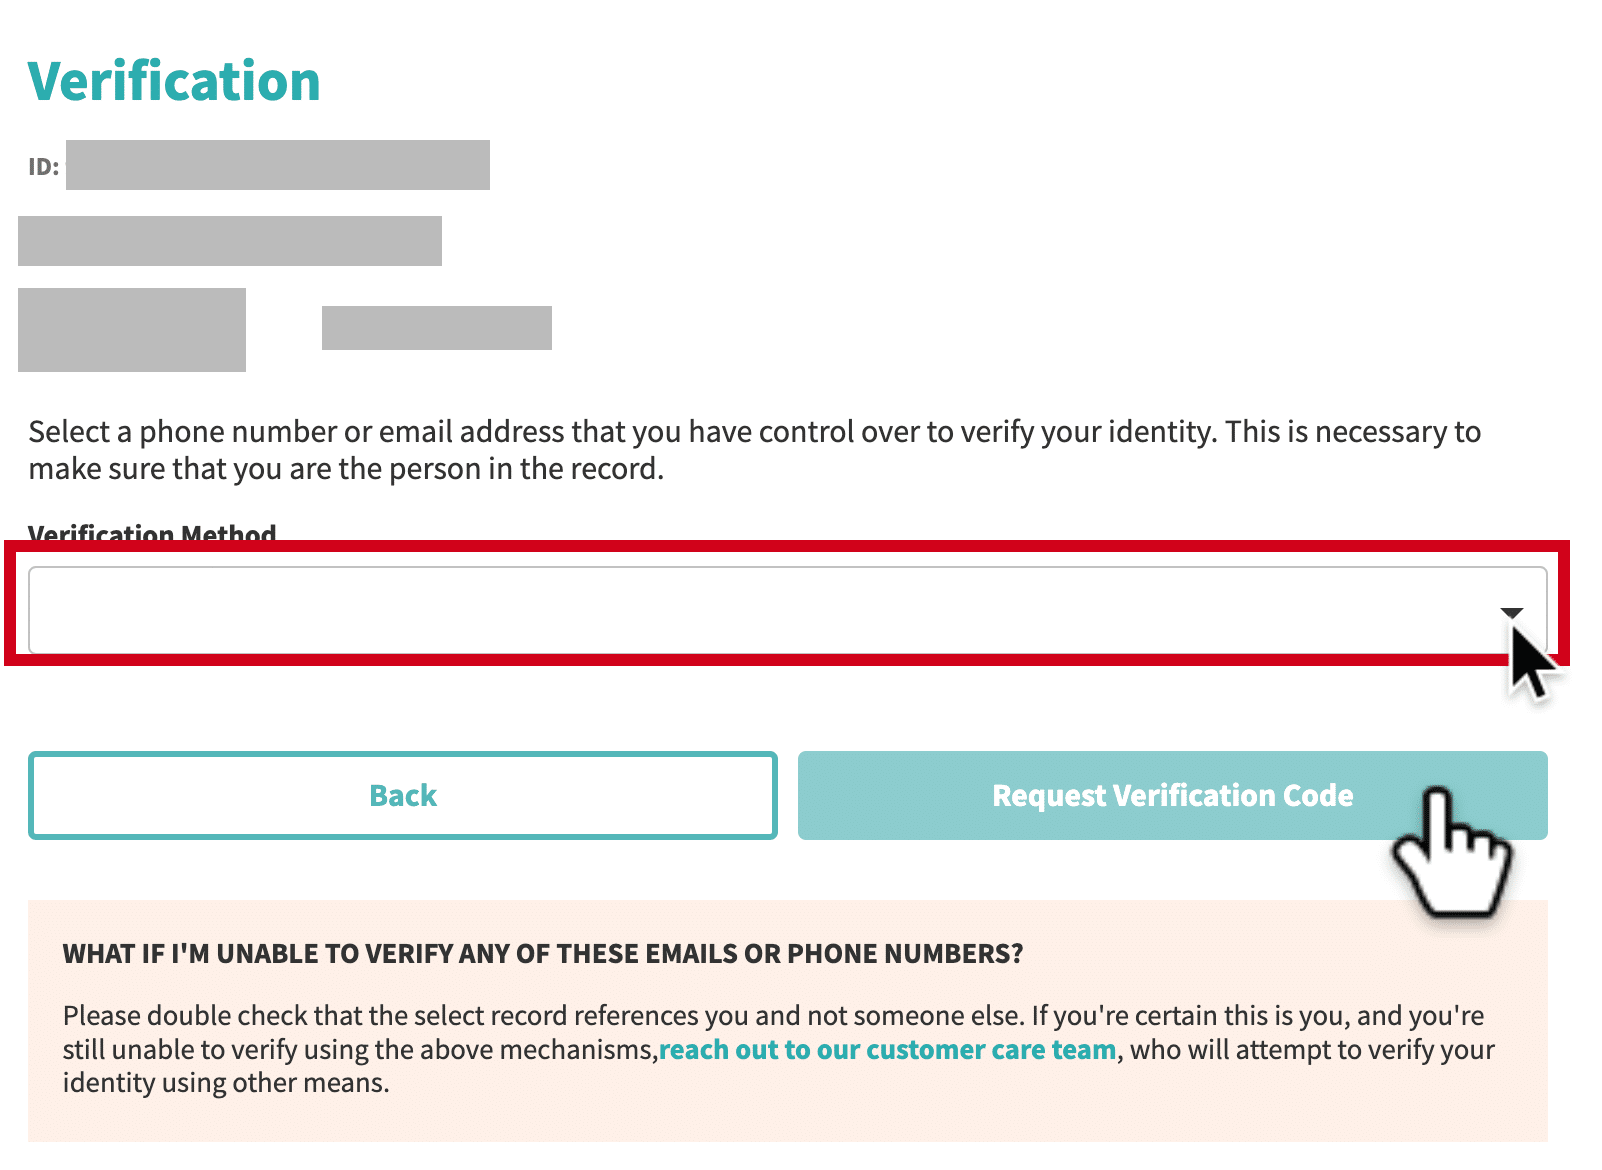Open the Verification Method dropdown field
This screenshot has height=1170, width=1602.
click(x=787, y=610)
